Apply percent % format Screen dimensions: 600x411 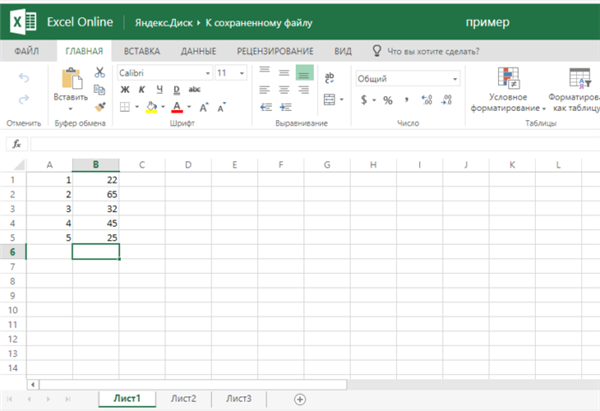[x=388, y=100]
